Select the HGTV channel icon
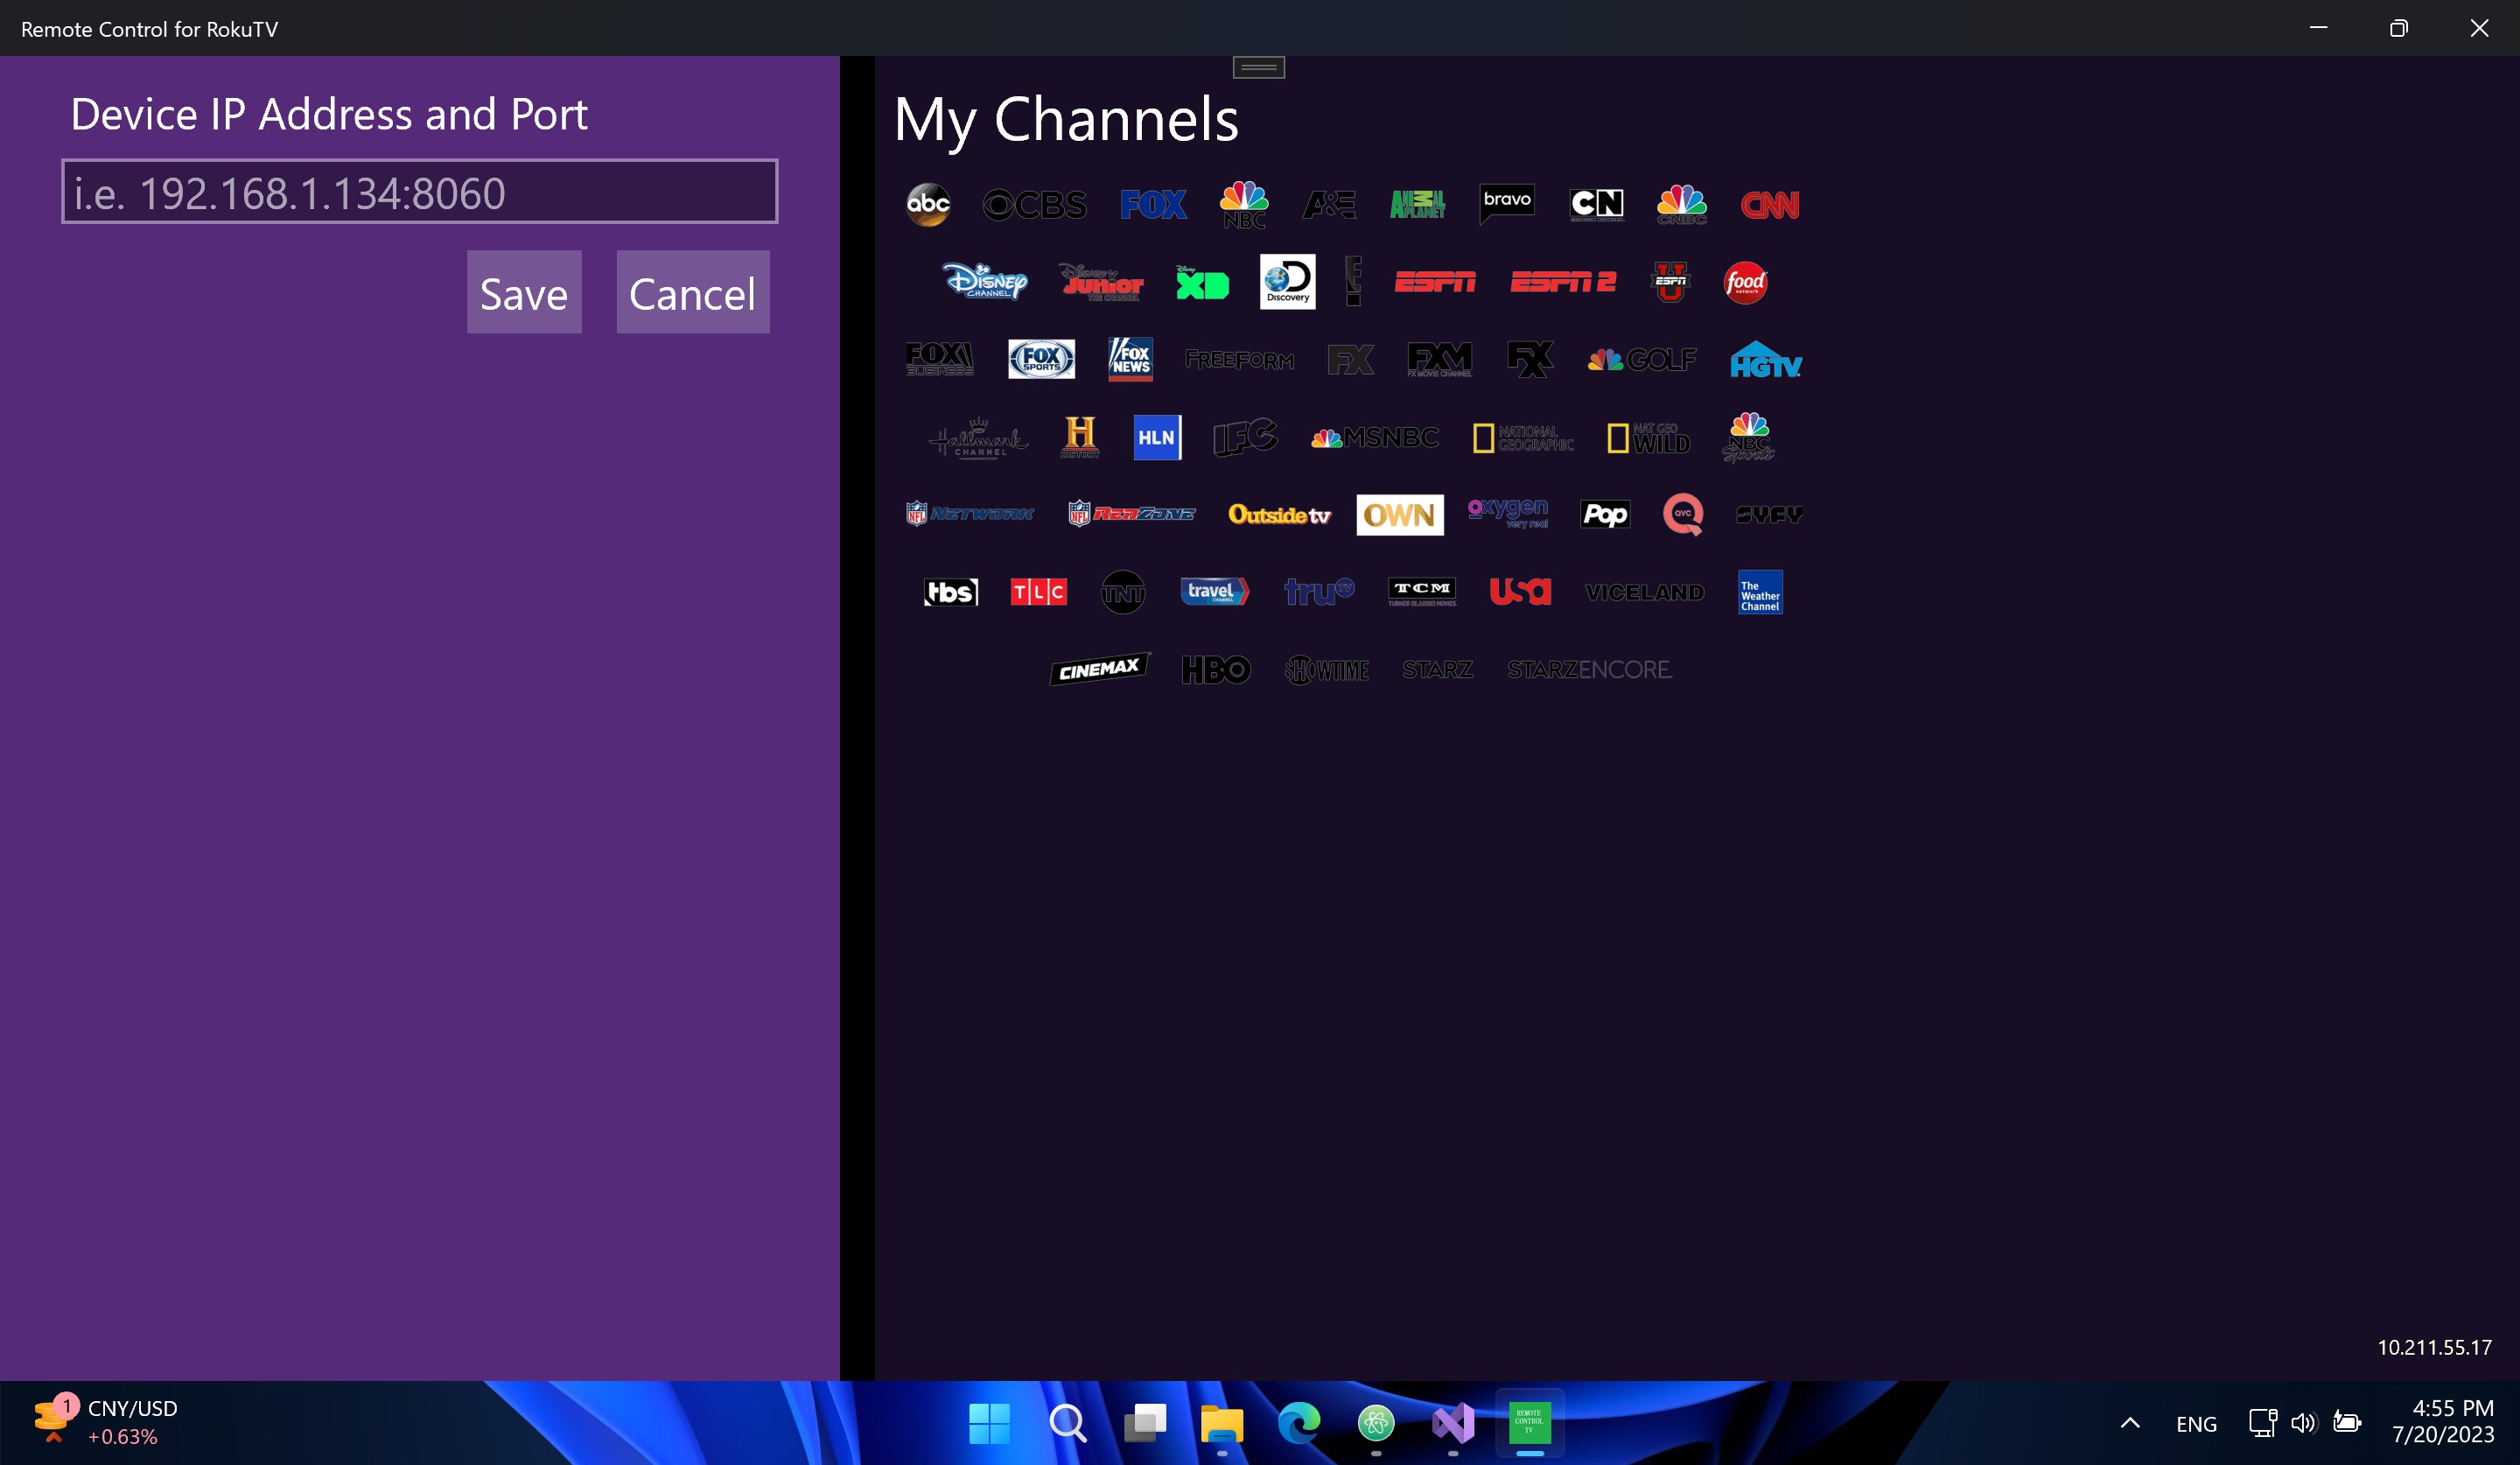Viewport: 2520px width, 1465px height. (x=1766, y=360)
